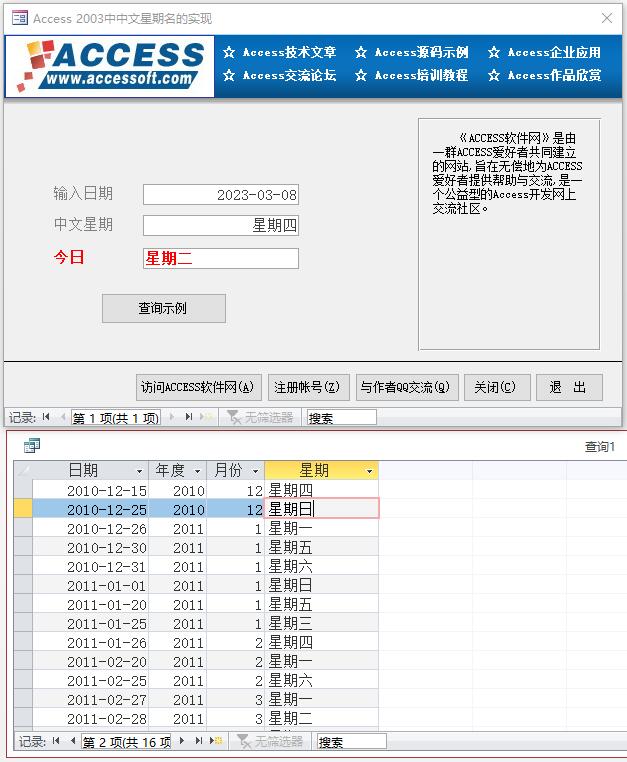Click the date cell 2010-12-30
627x762 pixels.
coord(90,547)
